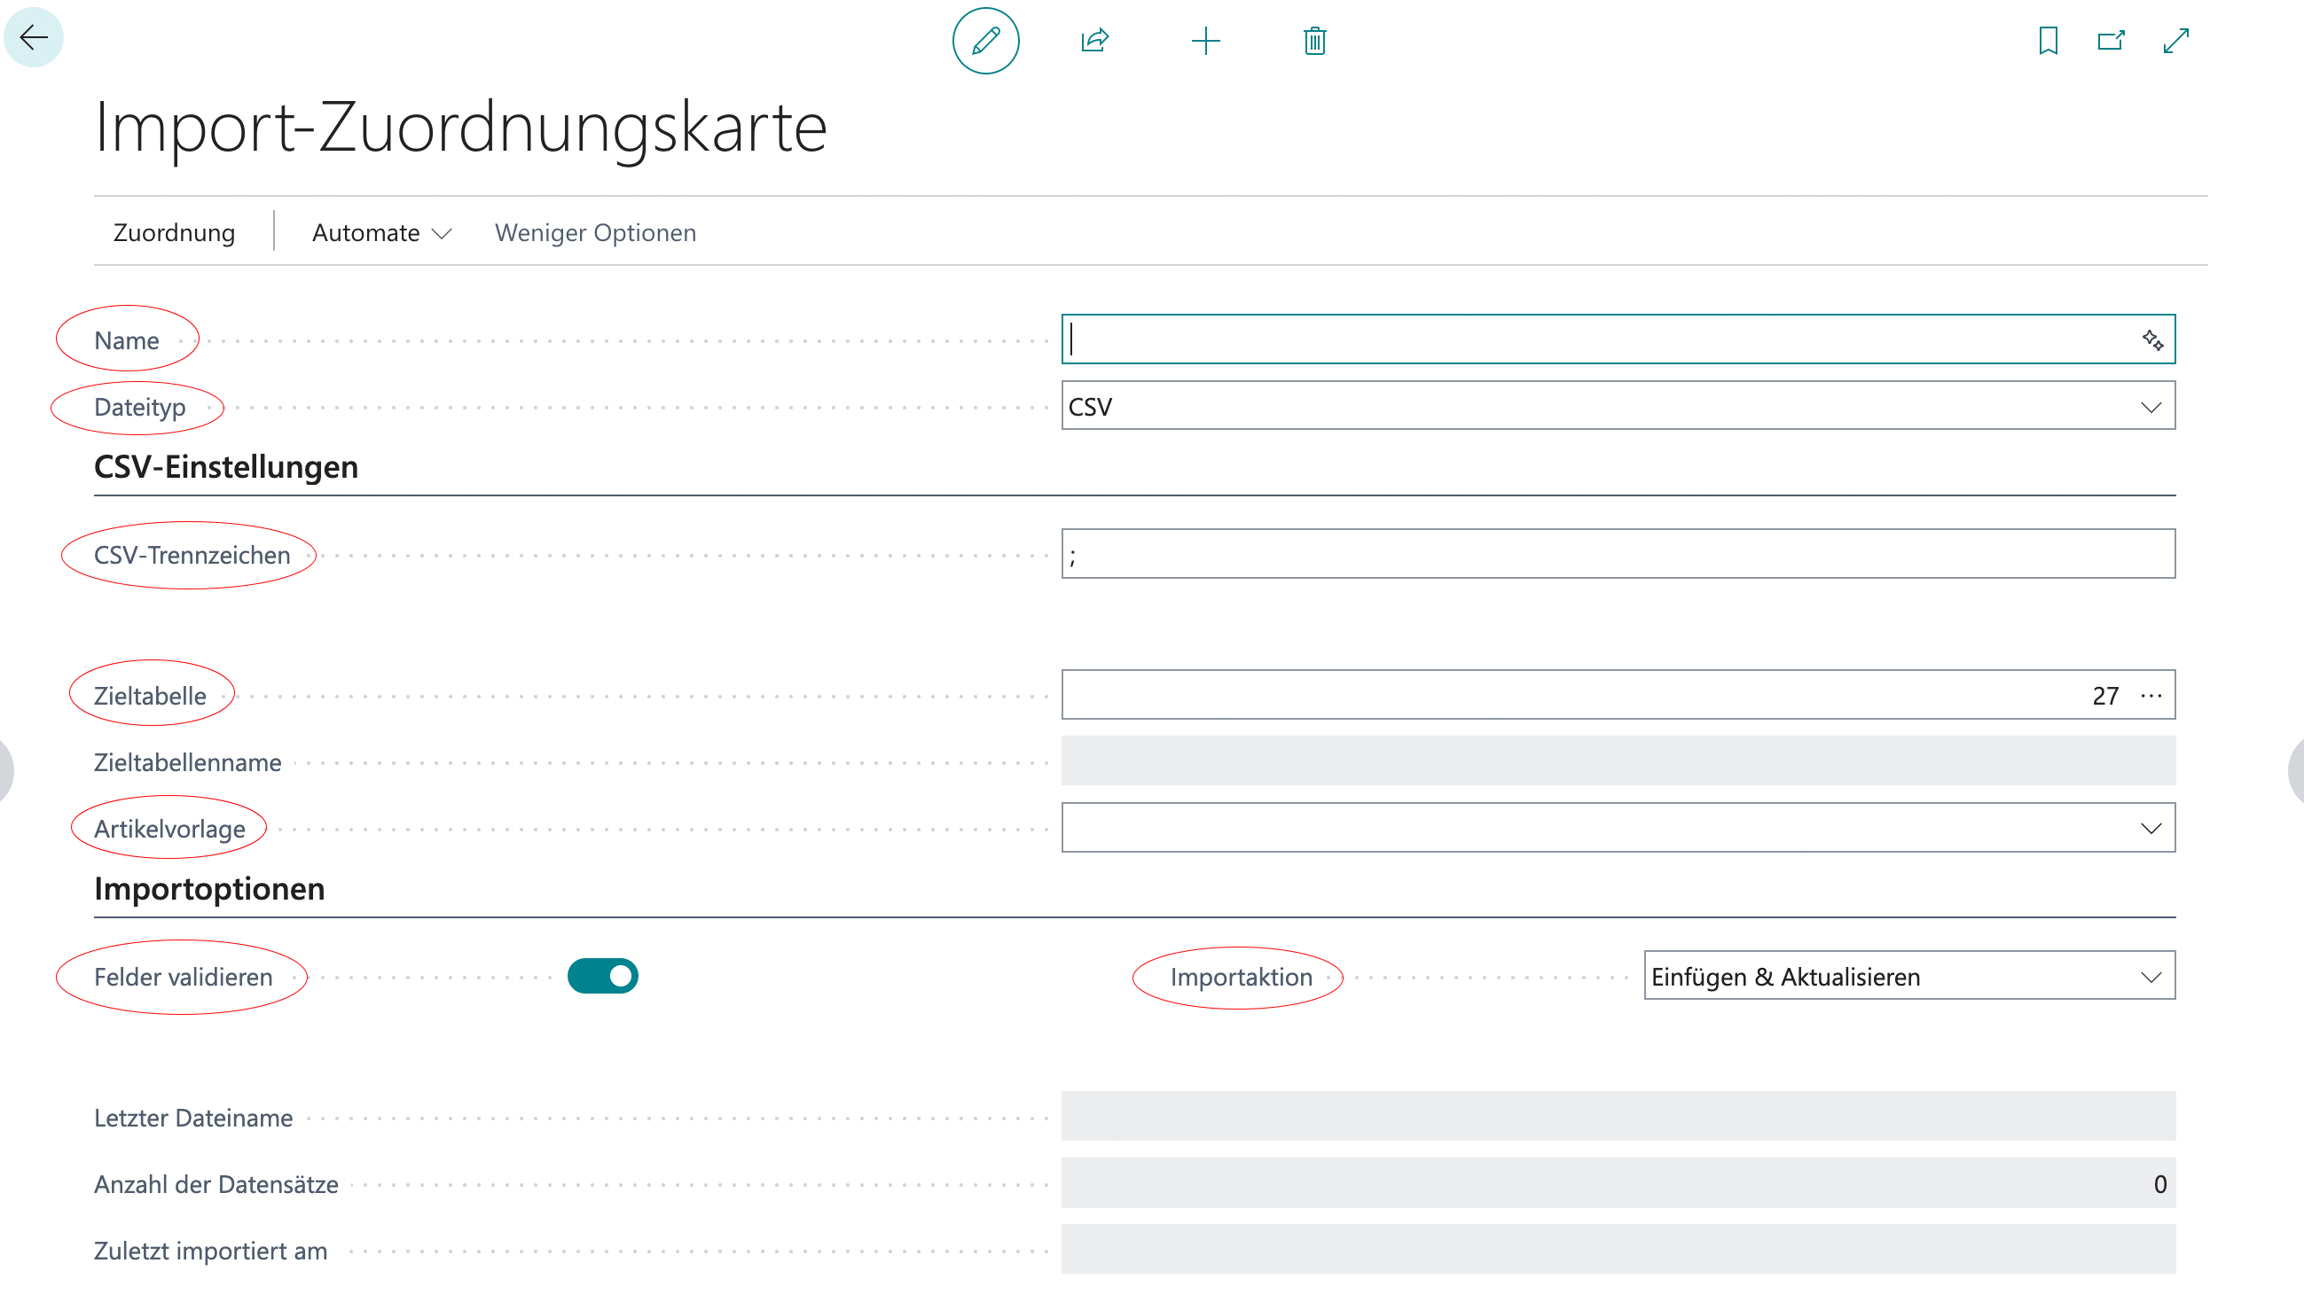Click the Zuletzt importiert am label
This screenshot has width=2304, height=1310.
click(x=211, y=1251)
